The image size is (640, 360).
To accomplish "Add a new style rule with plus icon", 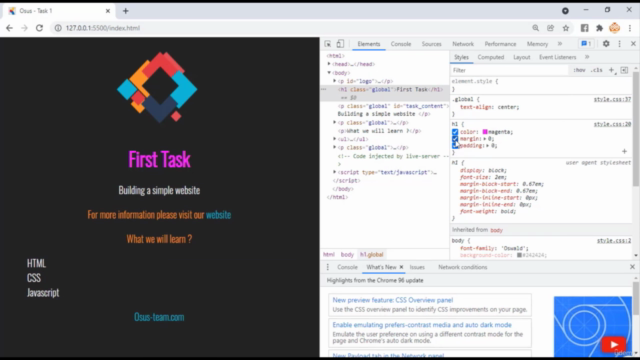I will 611,70.
